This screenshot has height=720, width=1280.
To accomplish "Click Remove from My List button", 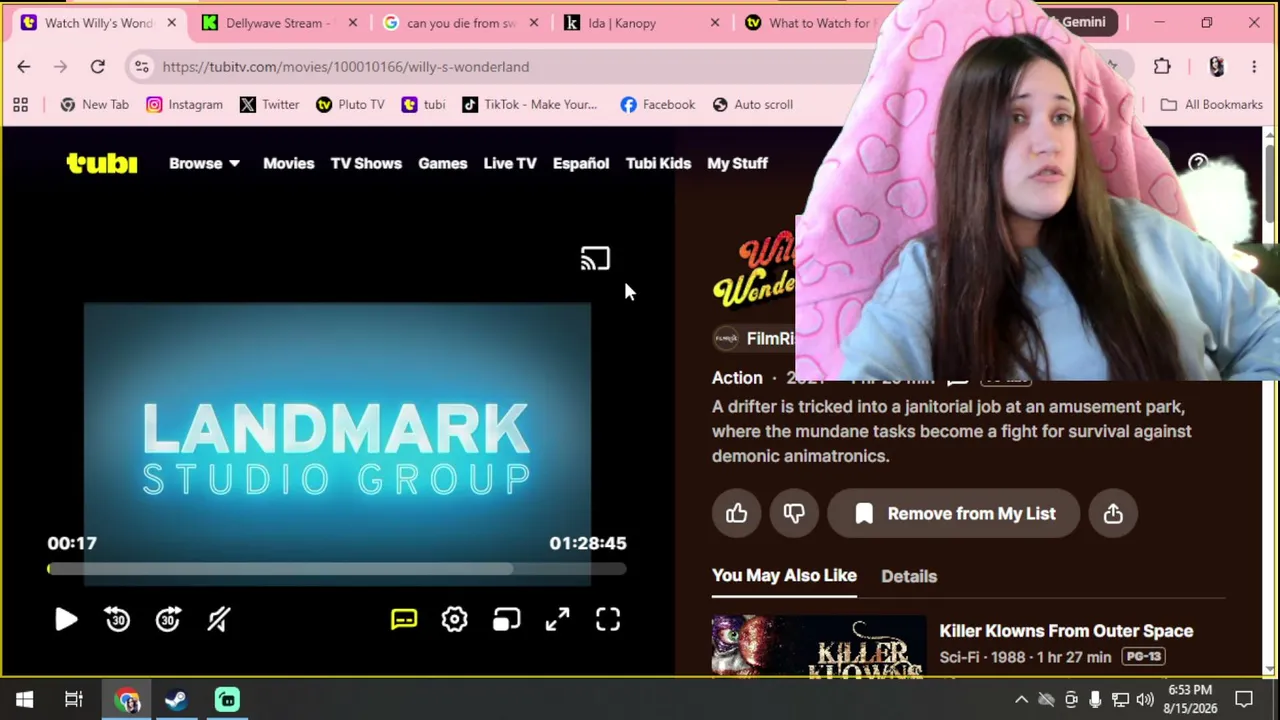I will (954, 514).
